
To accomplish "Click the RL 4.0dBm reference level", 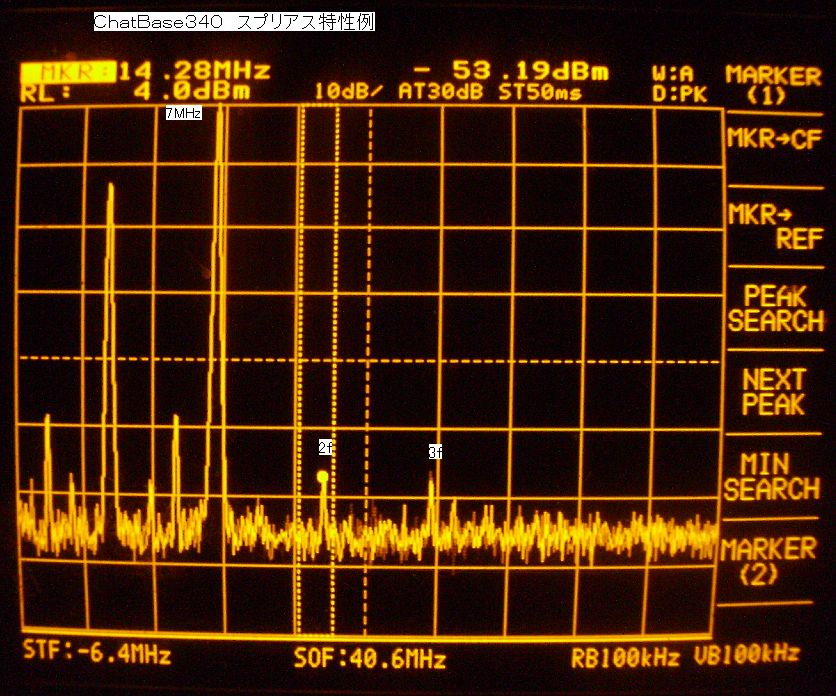I will [x=135, y=92].
